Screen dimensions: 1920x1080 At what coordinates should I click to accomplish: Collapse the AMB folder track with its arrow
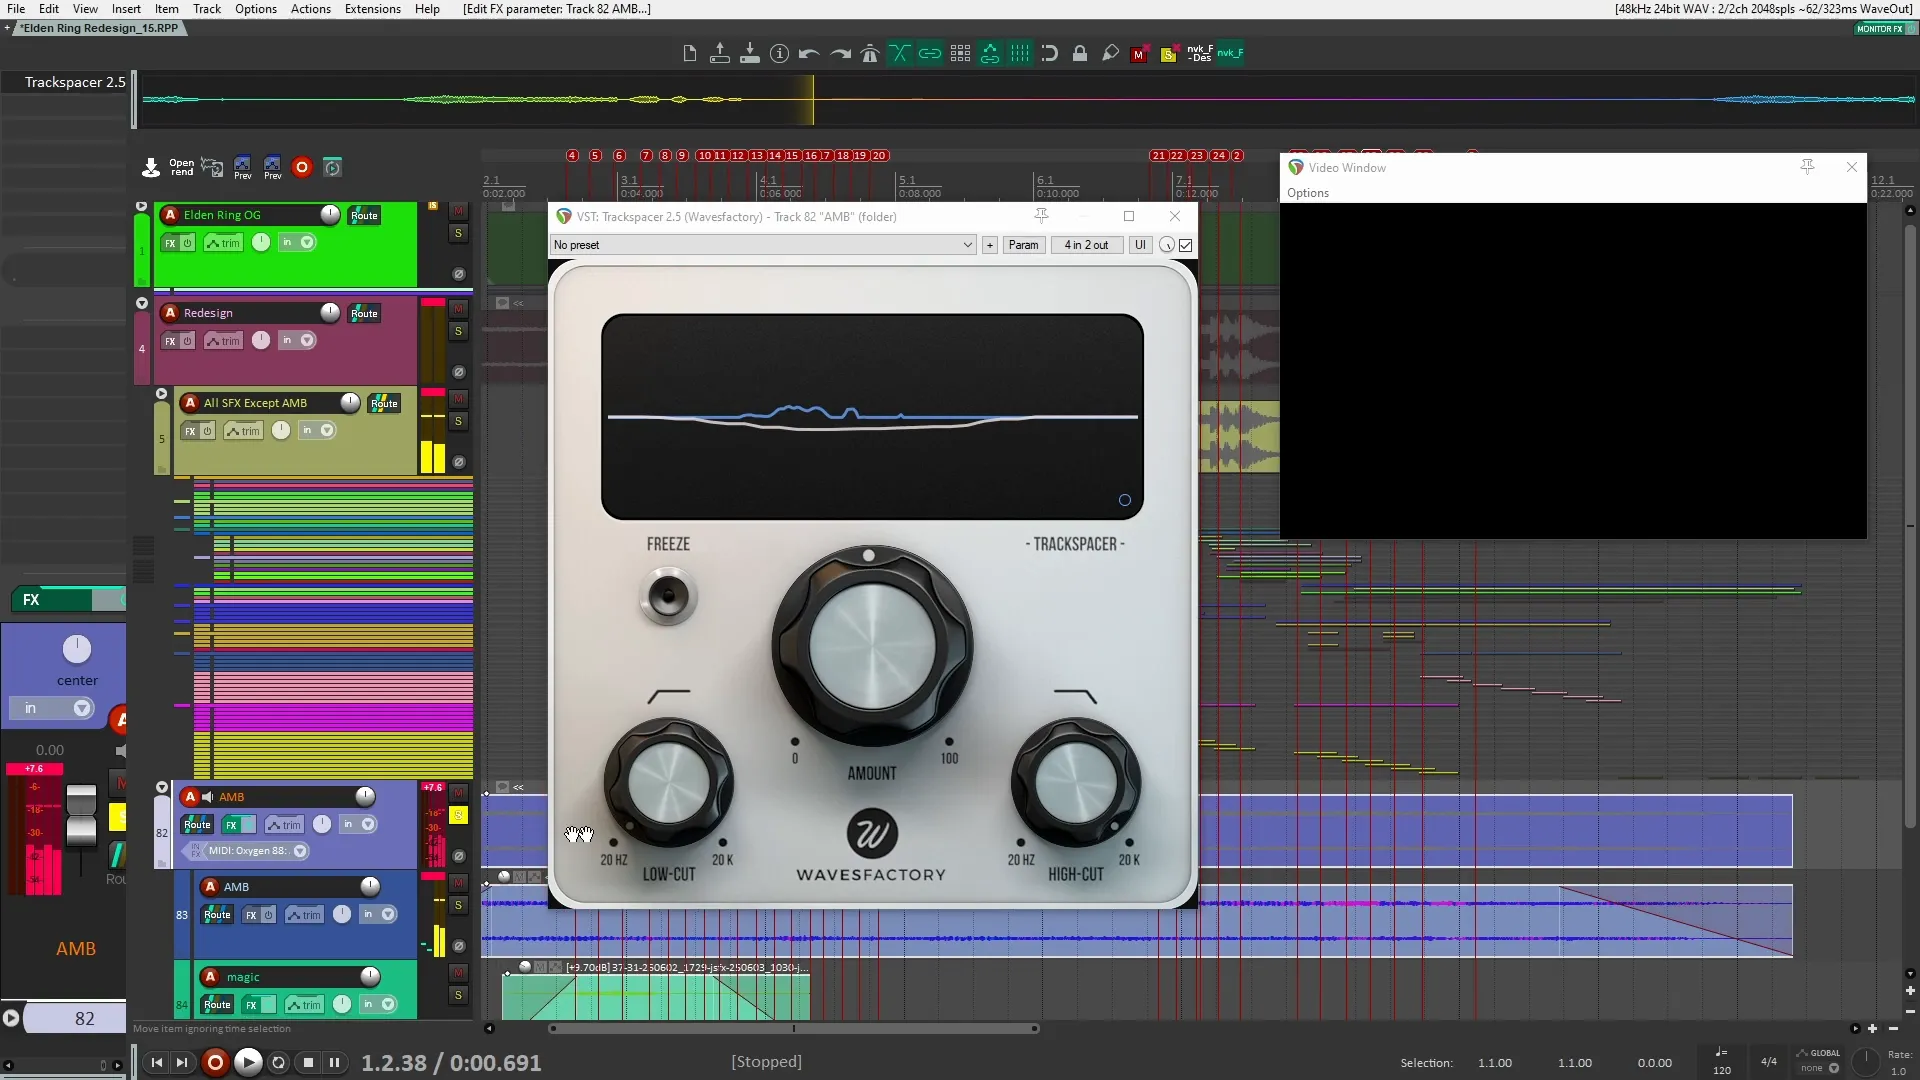tap(161, 787)
